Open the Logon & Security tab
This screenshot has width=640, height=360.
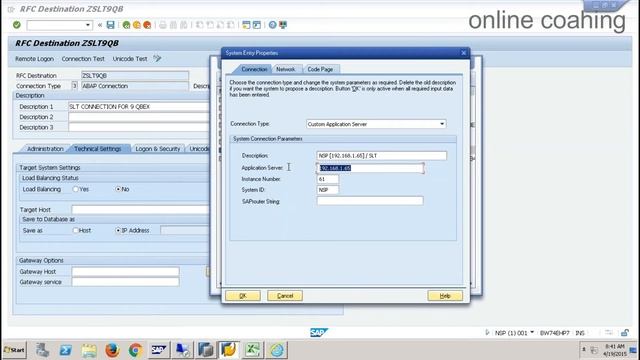(158, 149)
